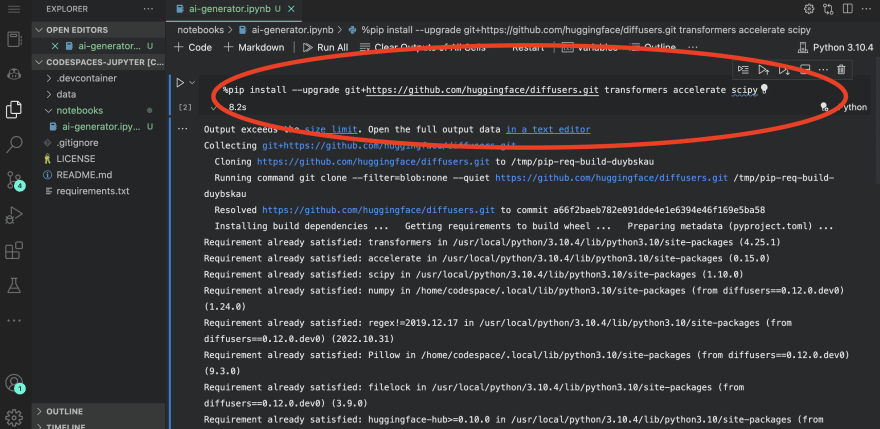The height and width of the screenshot is (429, 880).
Task: Collapse the Open Editors section
Action: pyautogui.click(x=40, y=30)
